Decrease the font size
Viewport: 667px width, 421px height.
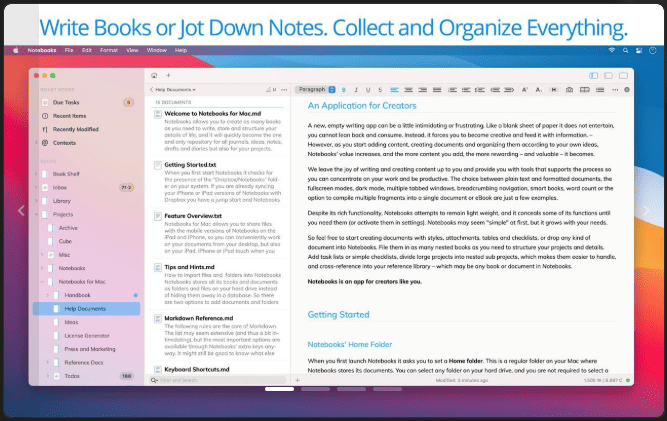pyautogui.click(x=539, y=90)
